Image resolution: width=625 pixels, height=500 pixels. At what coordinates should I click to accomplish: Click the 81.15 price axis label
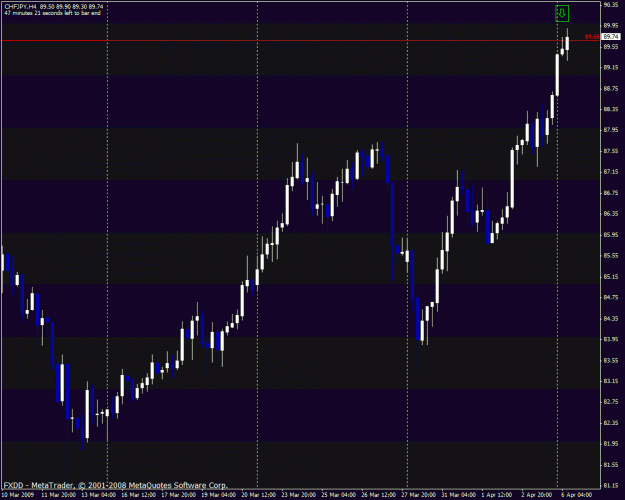[x=611, y=486]
